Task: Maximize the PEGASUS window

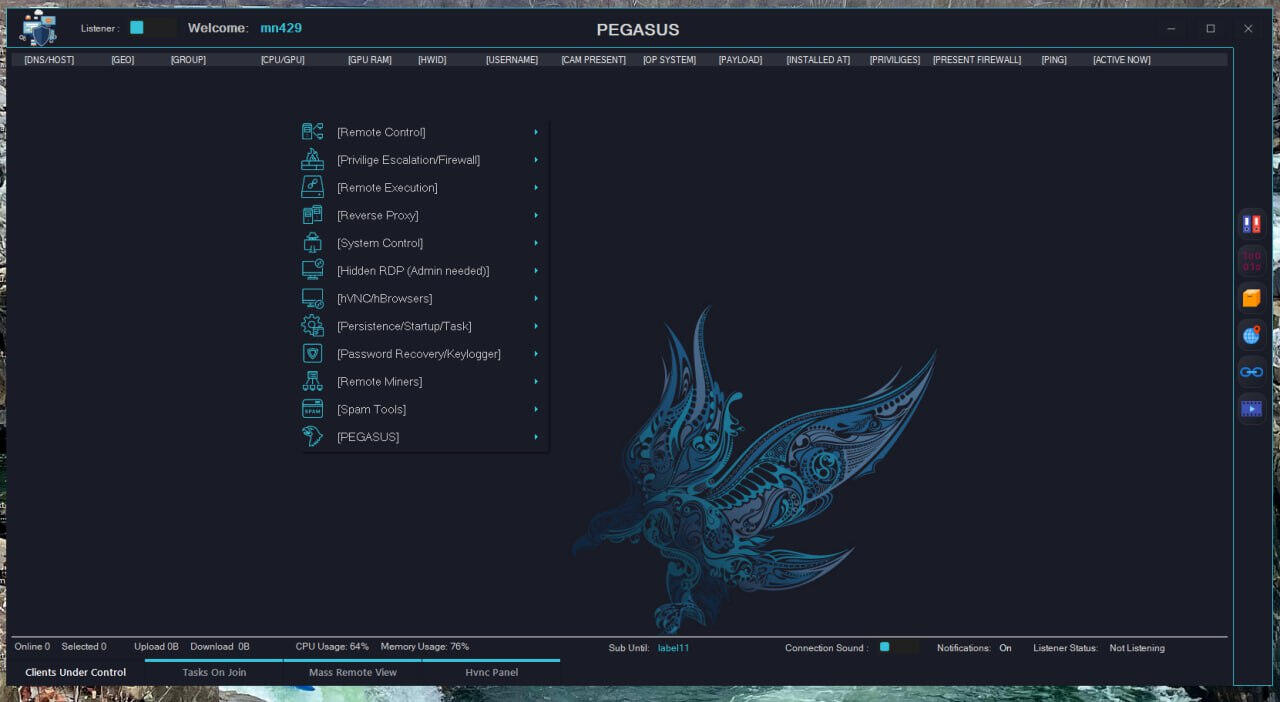Action: (1210, 29)
